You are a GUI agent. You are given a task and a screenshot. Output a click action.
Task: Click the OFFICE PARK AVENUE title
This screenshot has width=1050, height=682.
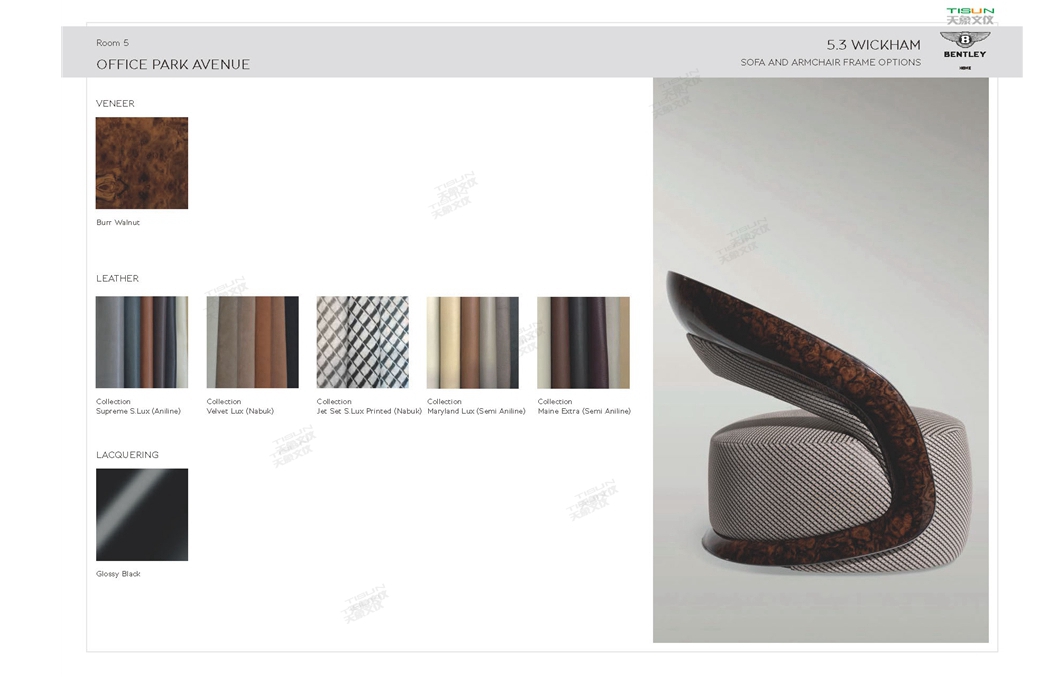click(x=173, y=65)
